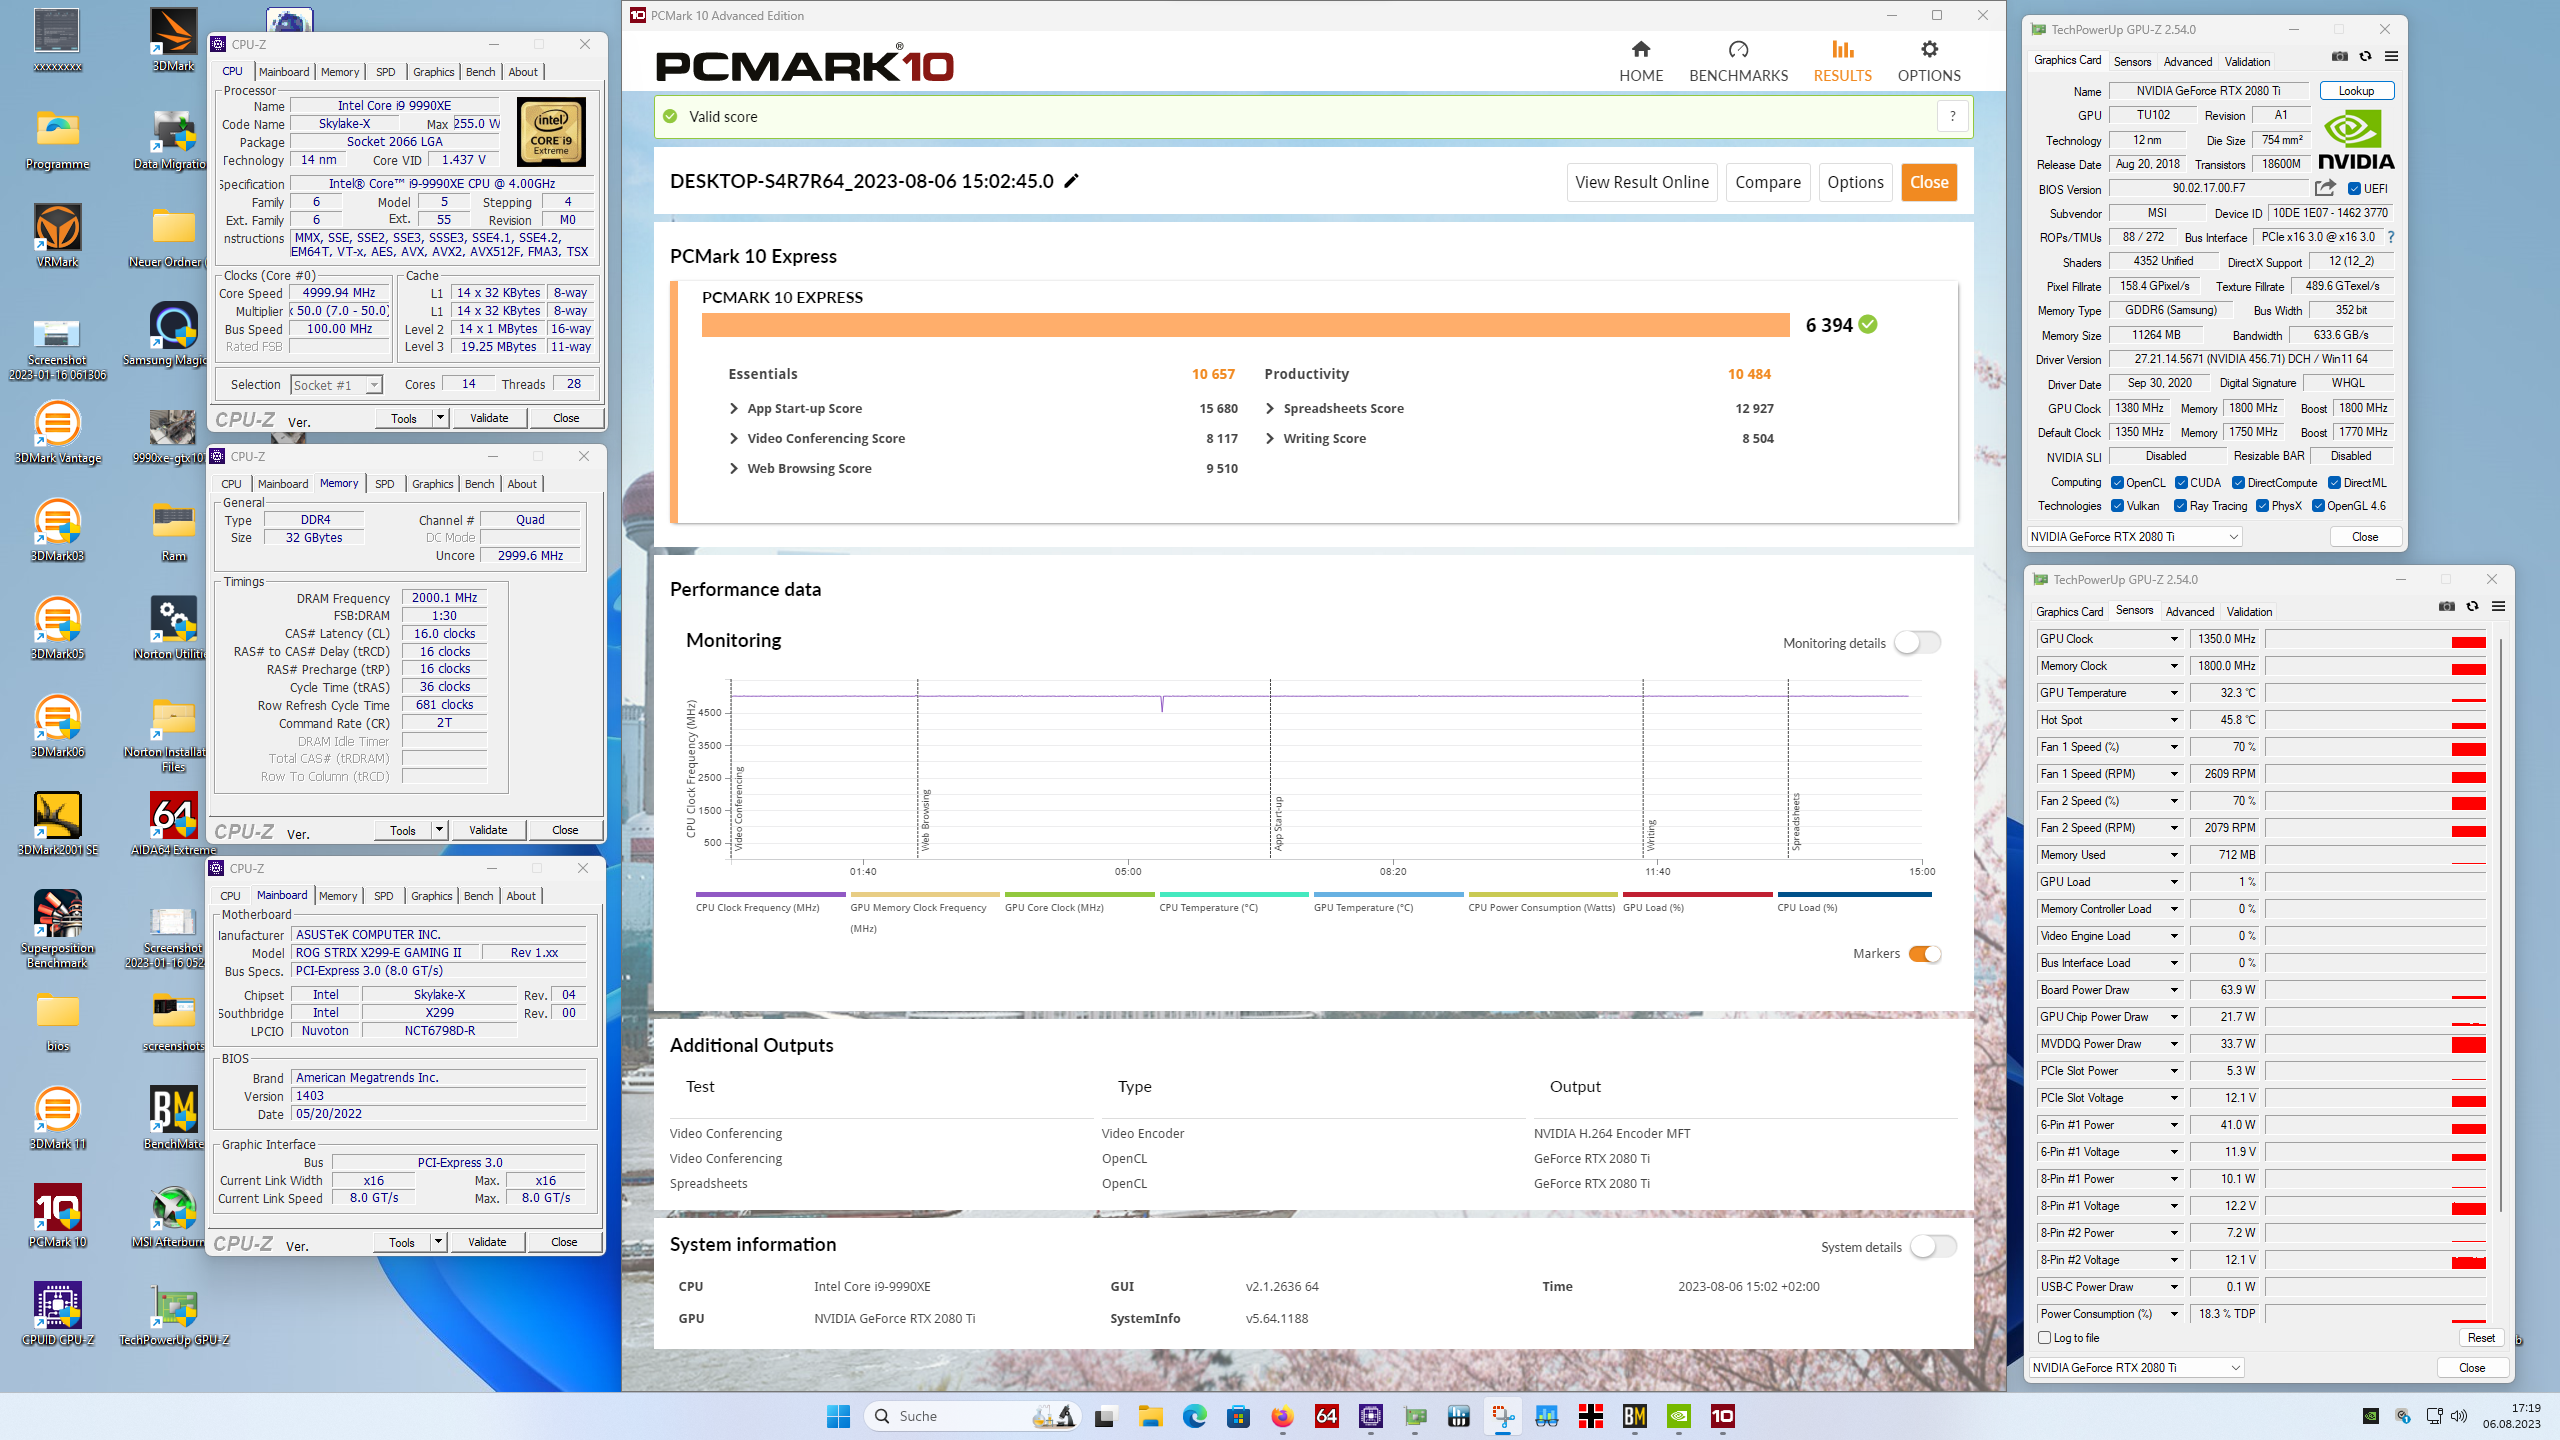Open hamburger menu in GPU-Z Sensors window

coord(2498,606)
